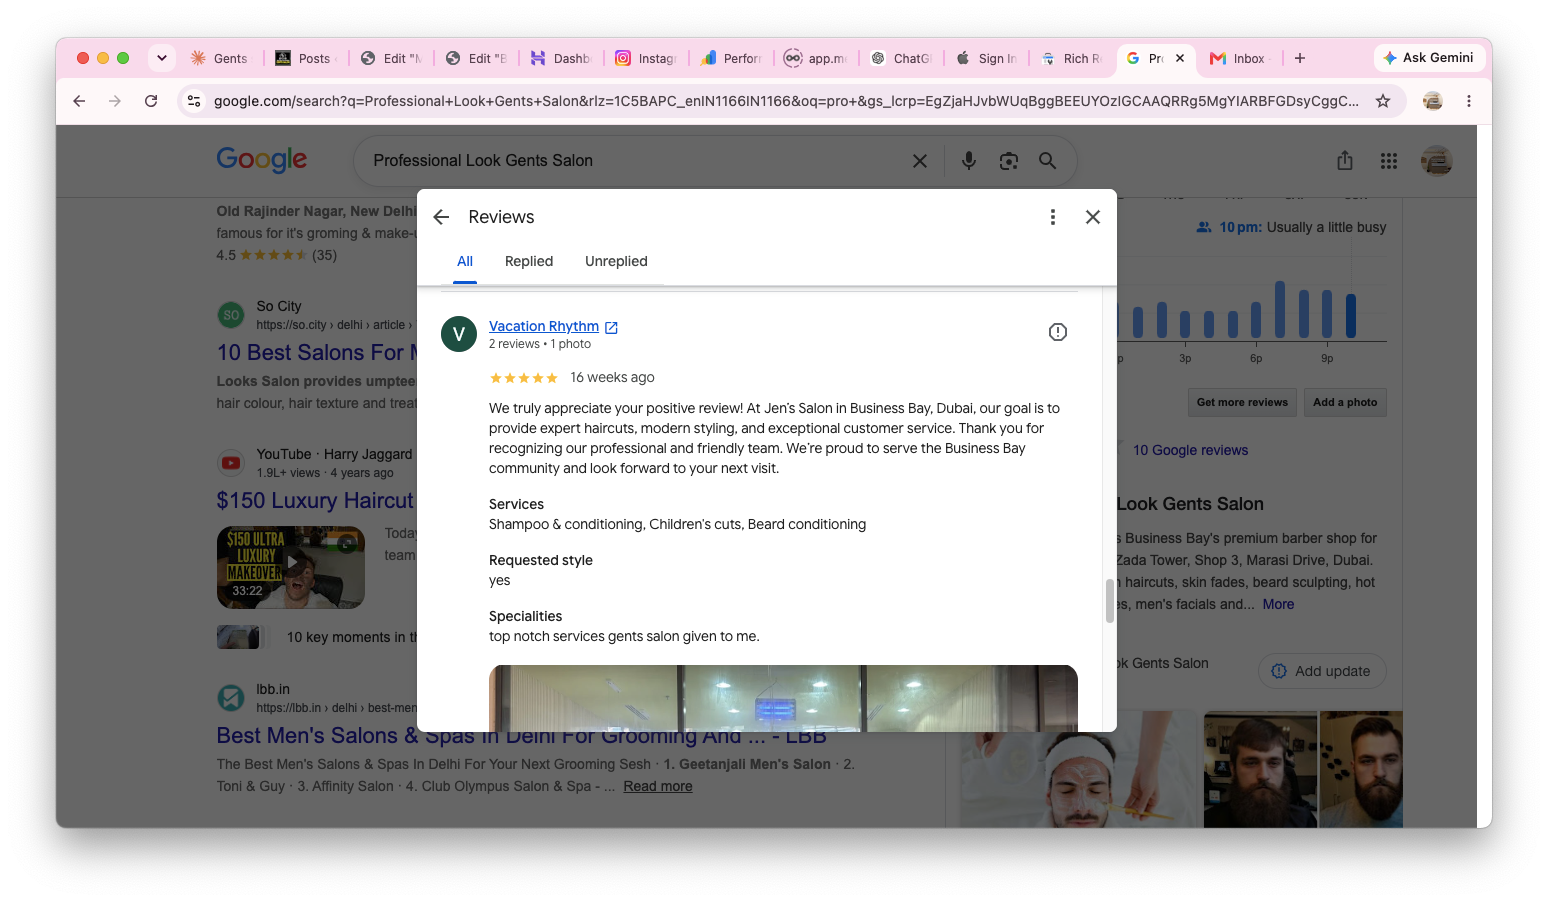The image size is (1548, 902).
Task: Close the Reviews dialog
Action: (1093, 217)
